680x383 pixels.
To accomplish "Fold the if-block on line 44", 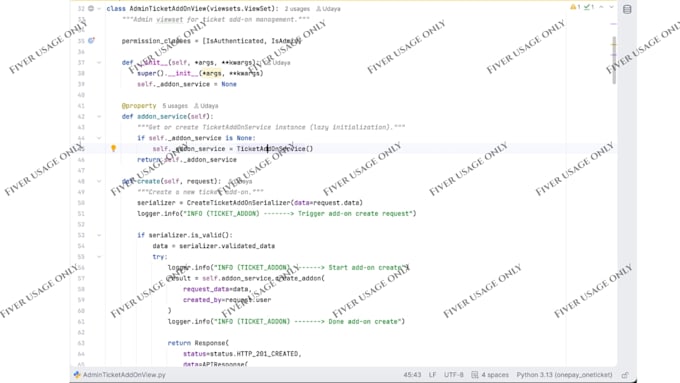I will point(99,138).
